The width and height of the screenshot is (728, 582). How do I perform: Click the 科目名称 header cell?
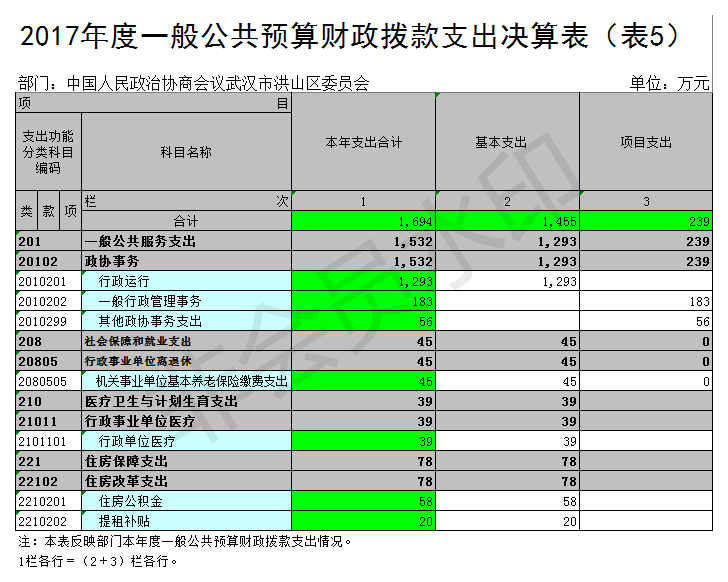[x=186, y=152]
